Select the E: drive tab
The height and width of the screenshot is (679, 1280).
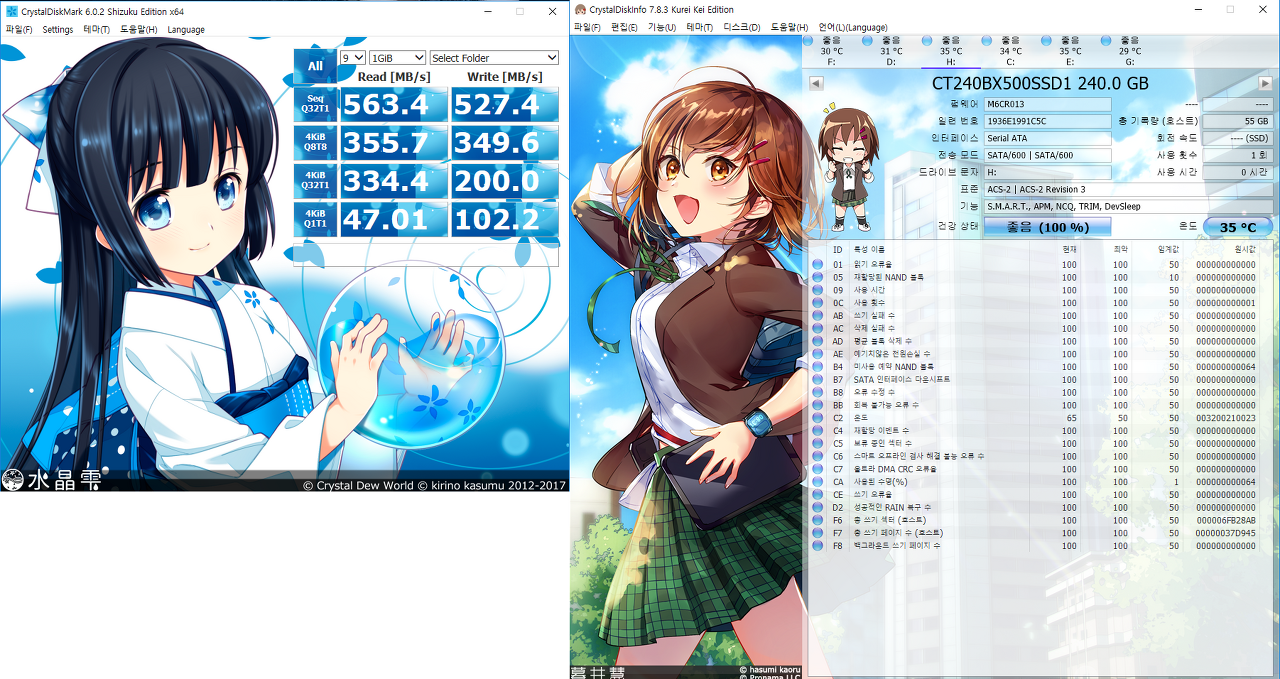coord(1069,50)
